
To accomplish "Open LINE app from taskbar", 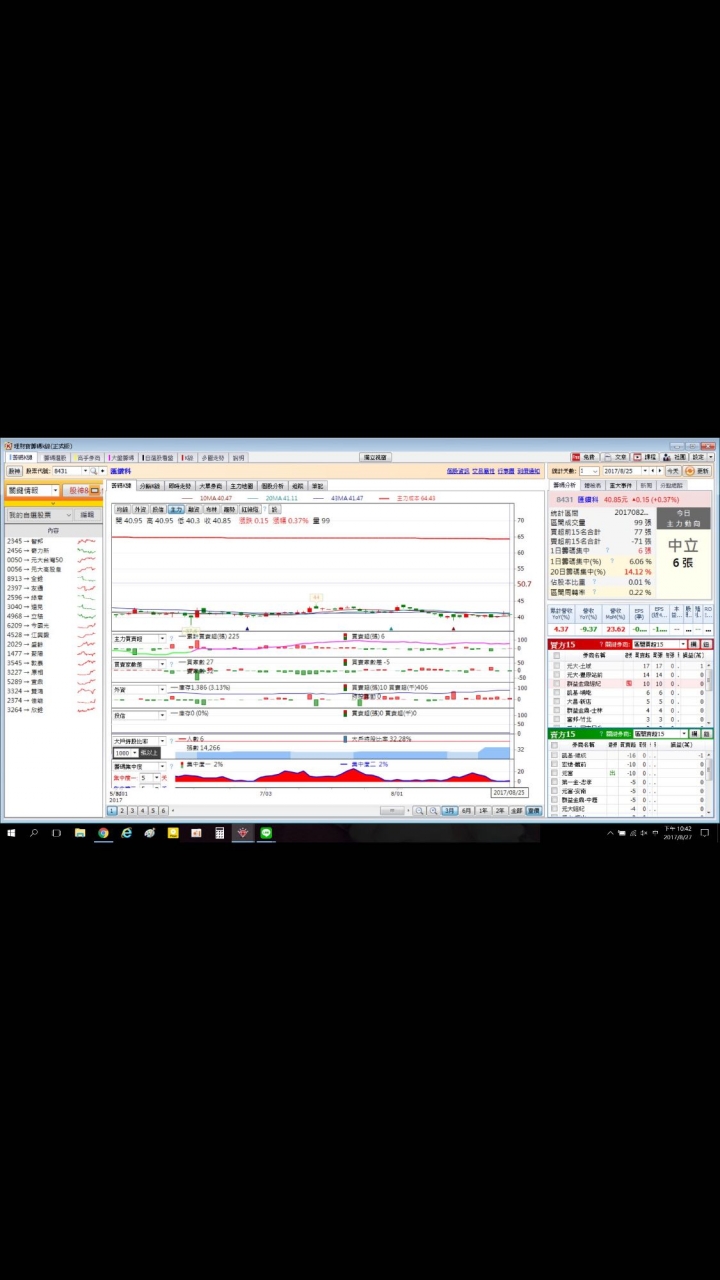I will (x=266, y=832).
